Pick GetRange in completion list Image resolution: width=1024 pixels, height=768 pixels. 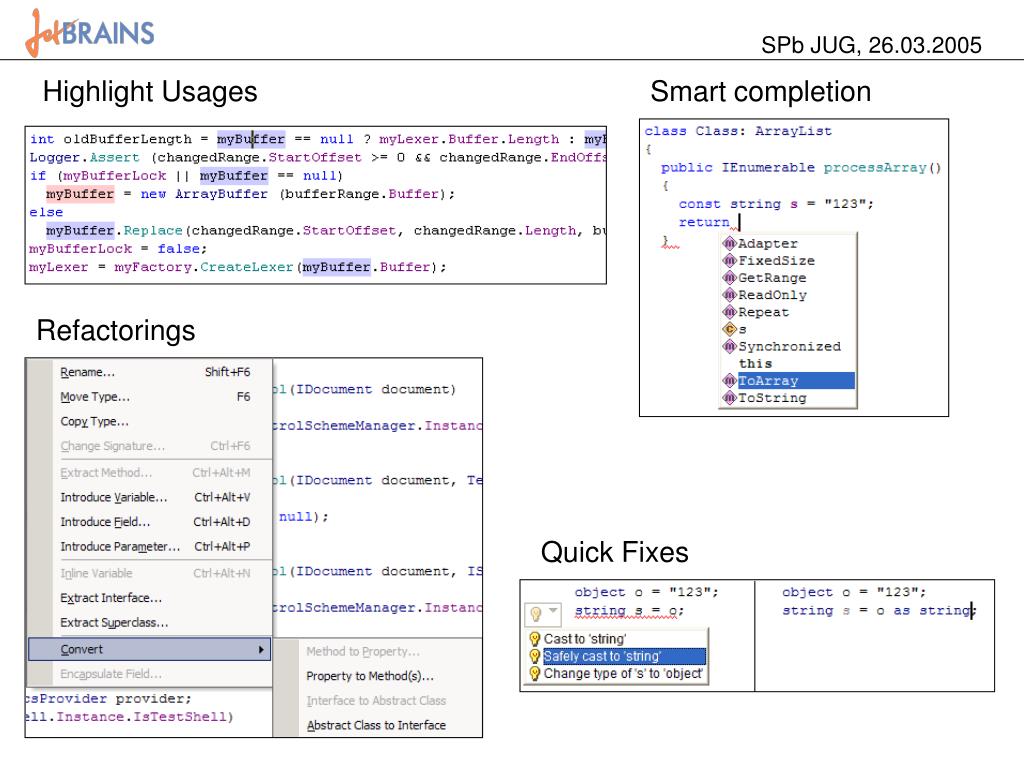click(x=788, y=278)
